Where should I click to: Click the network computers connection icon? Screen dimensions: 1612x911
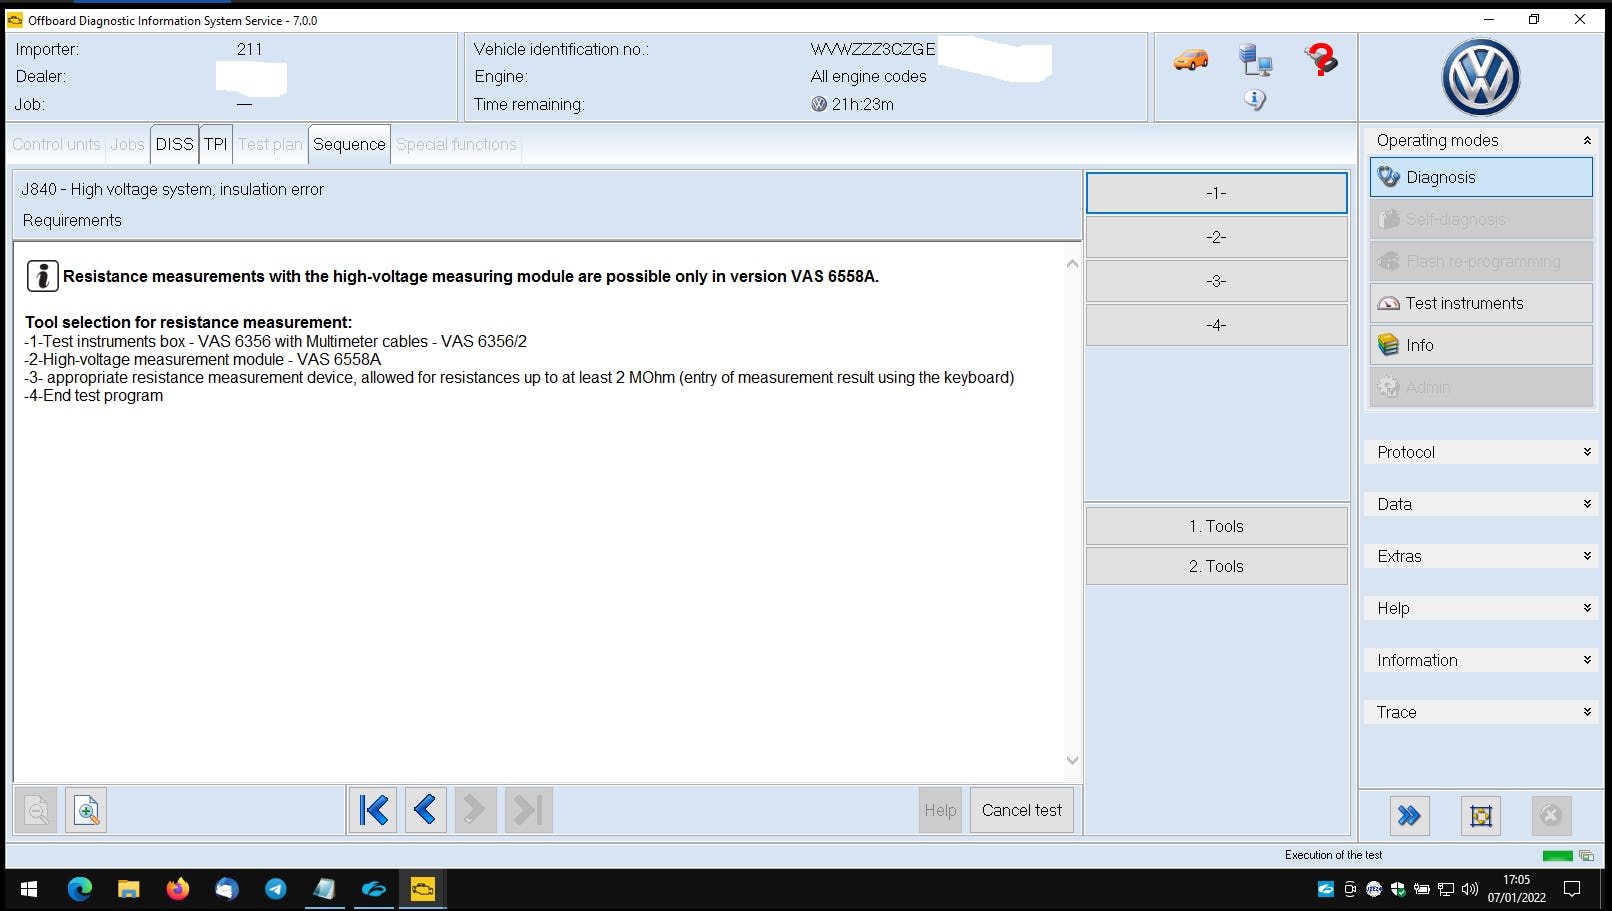(1255, 60)
